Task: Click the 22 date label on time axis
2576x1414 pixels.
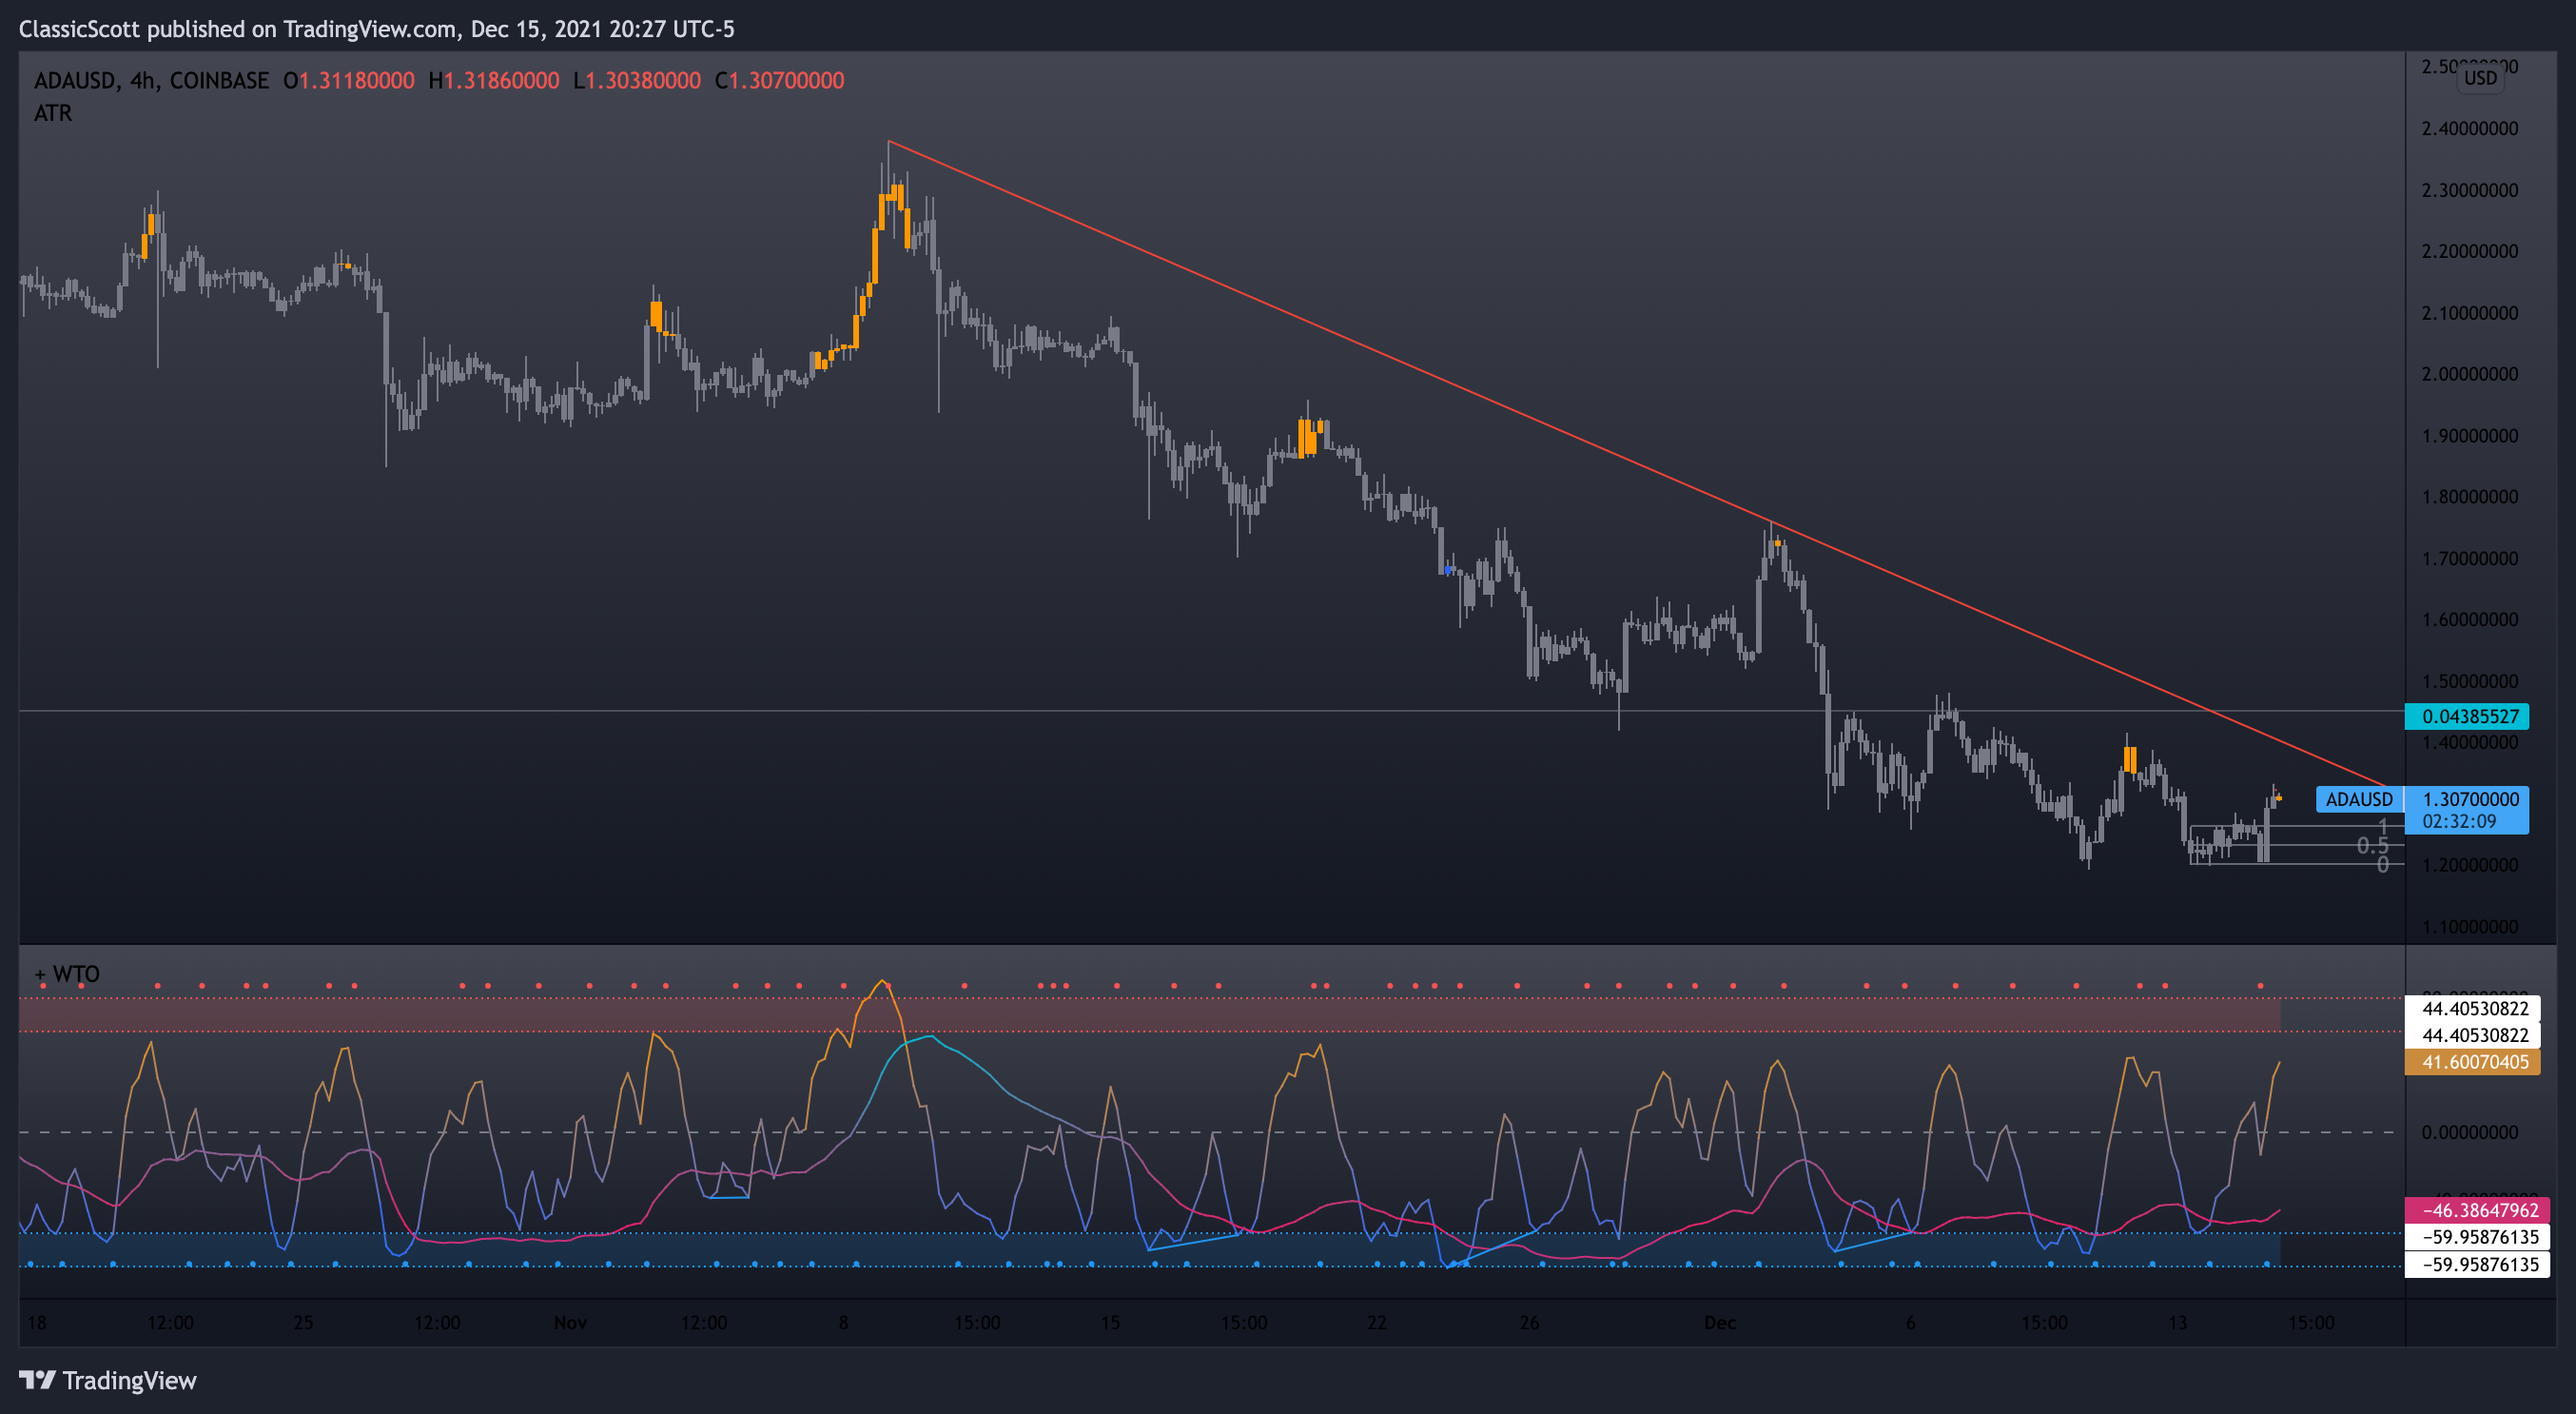Action: [1377, 1322]
